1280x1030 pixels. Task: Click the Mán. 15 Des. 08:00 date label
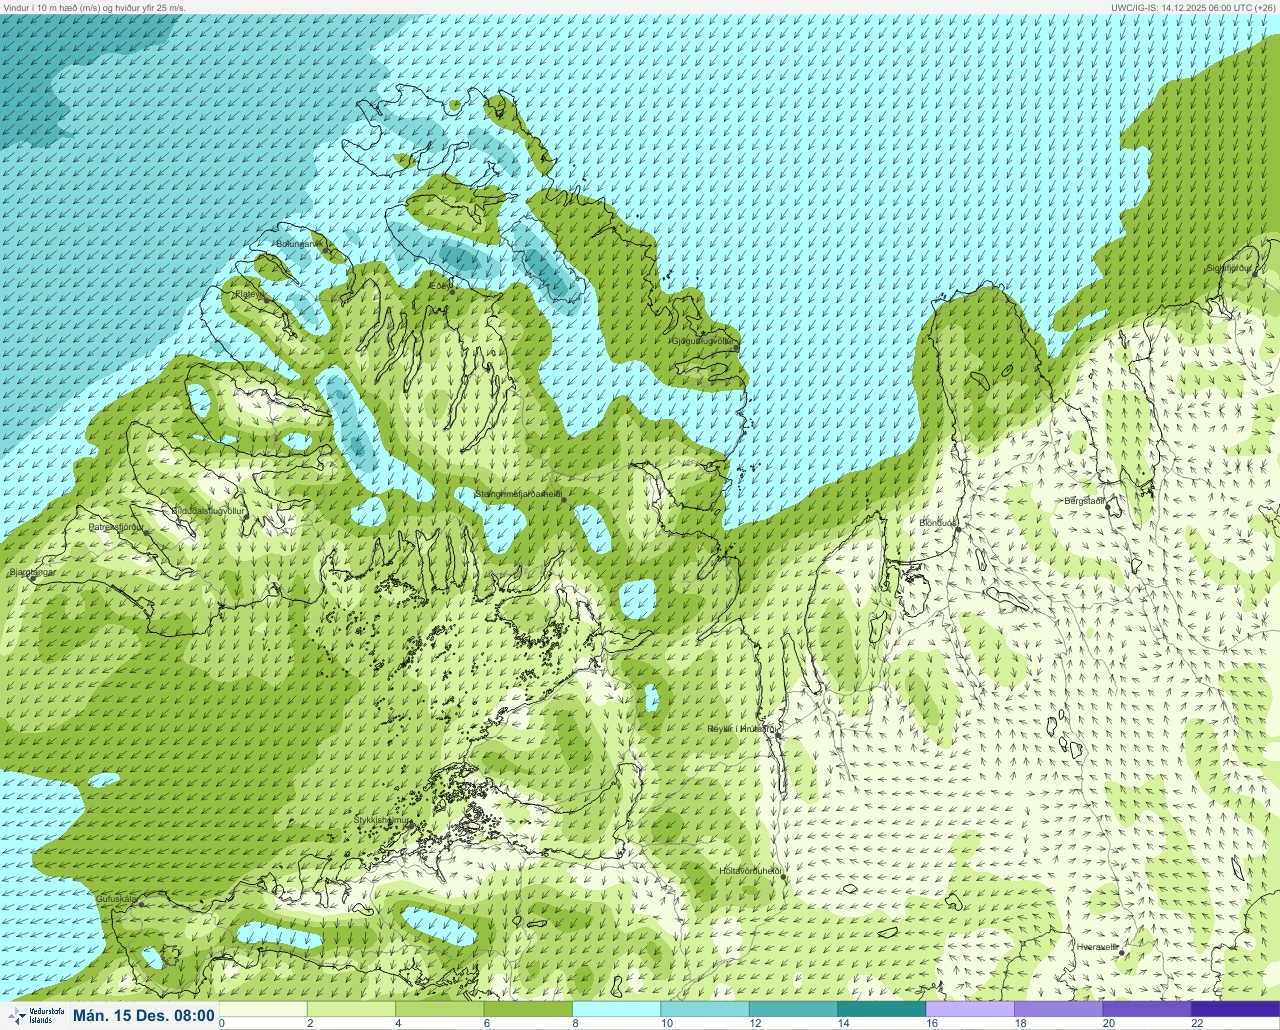coord(144,1015)
